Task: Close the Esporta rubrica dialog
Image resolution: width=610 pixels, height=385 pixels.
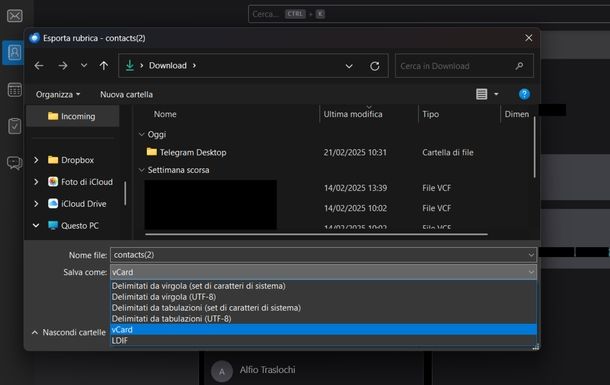Action: [x=528, y=38]
